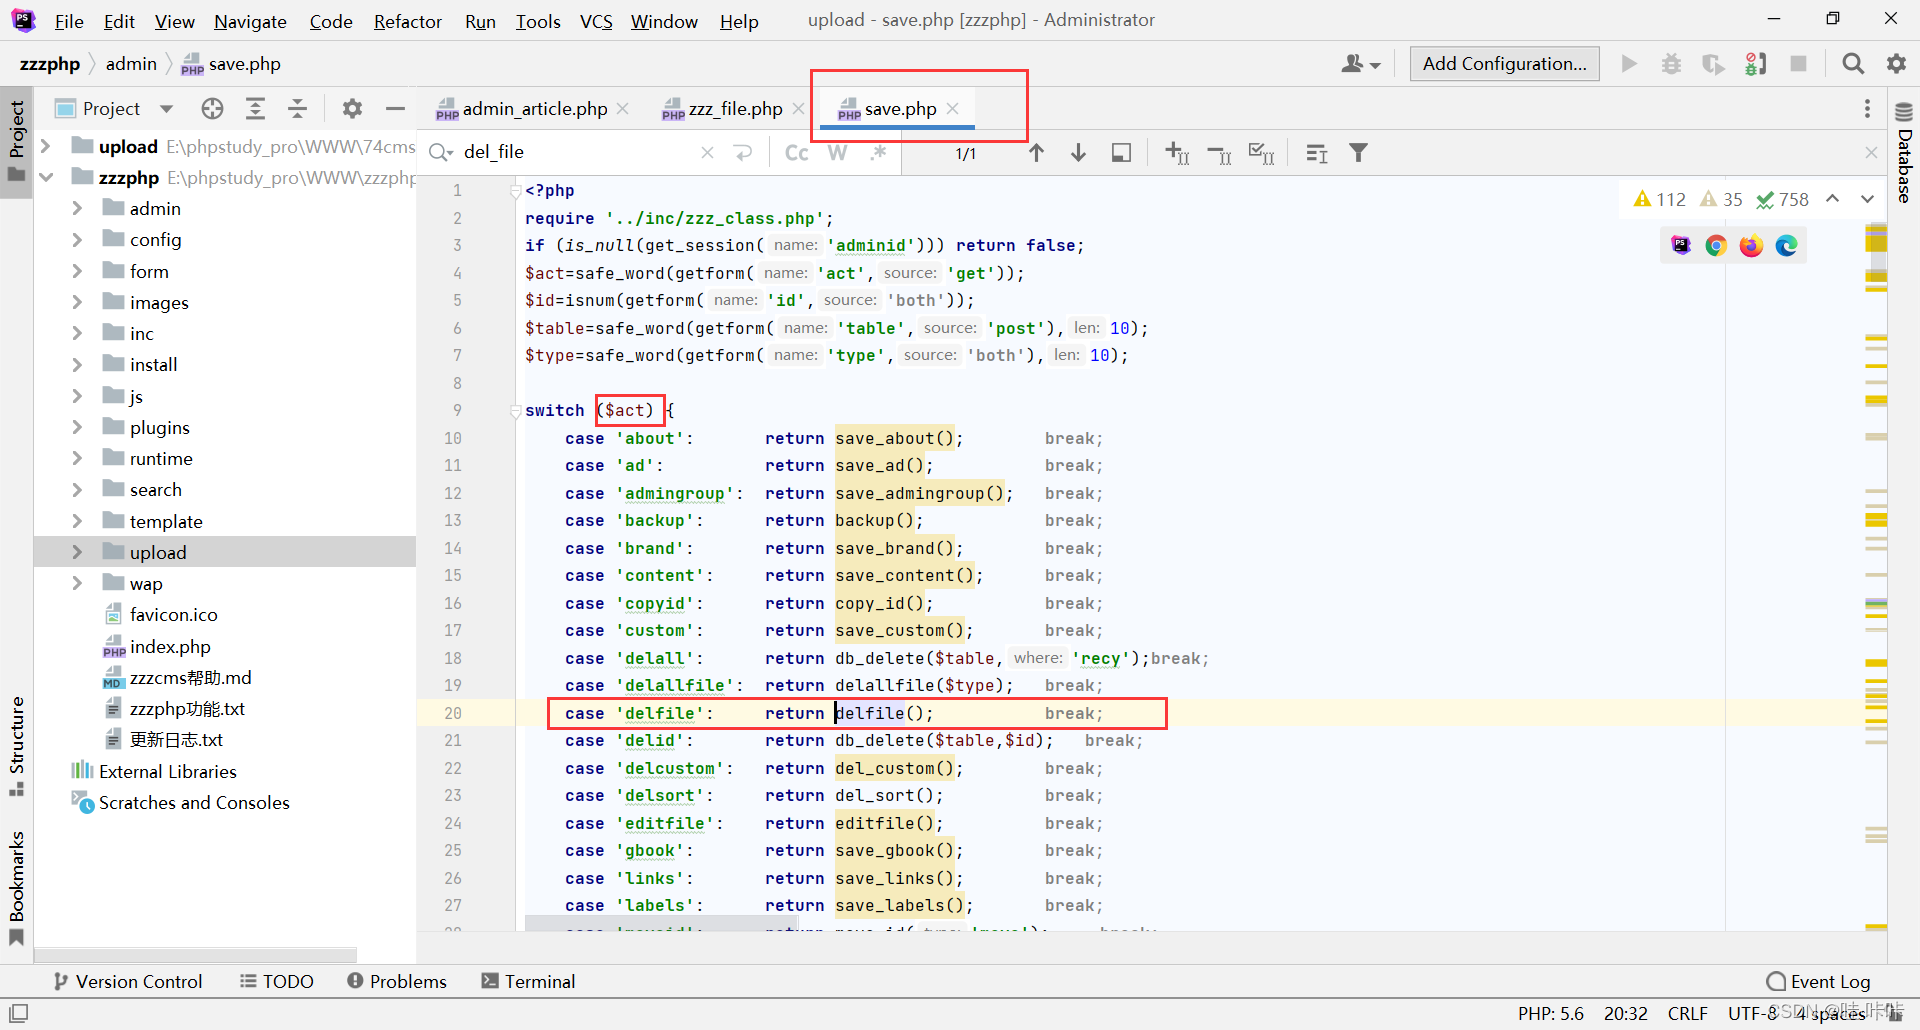The height and width of the screenshot is (1030, 1920).
Task: Open IDE settings gear in top toolbar
Action: [1896, 64]
